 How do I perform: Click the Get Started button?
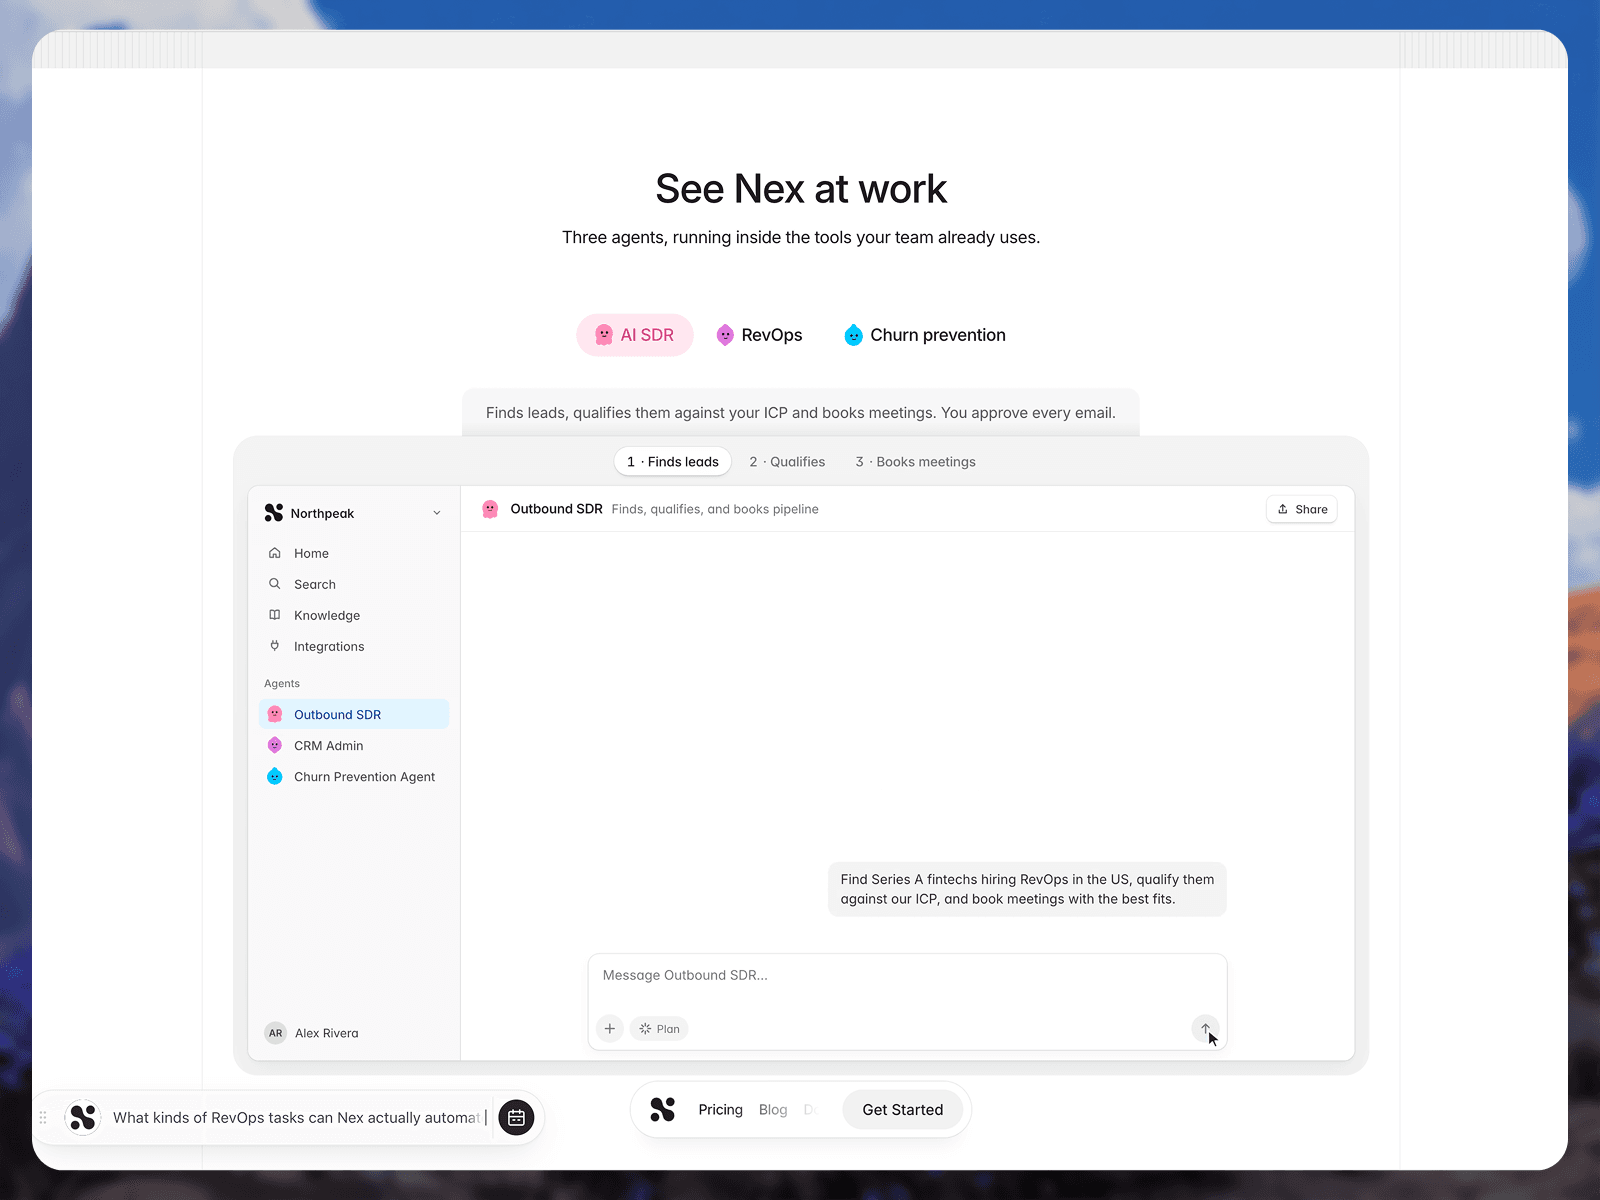coord(903,1110)
